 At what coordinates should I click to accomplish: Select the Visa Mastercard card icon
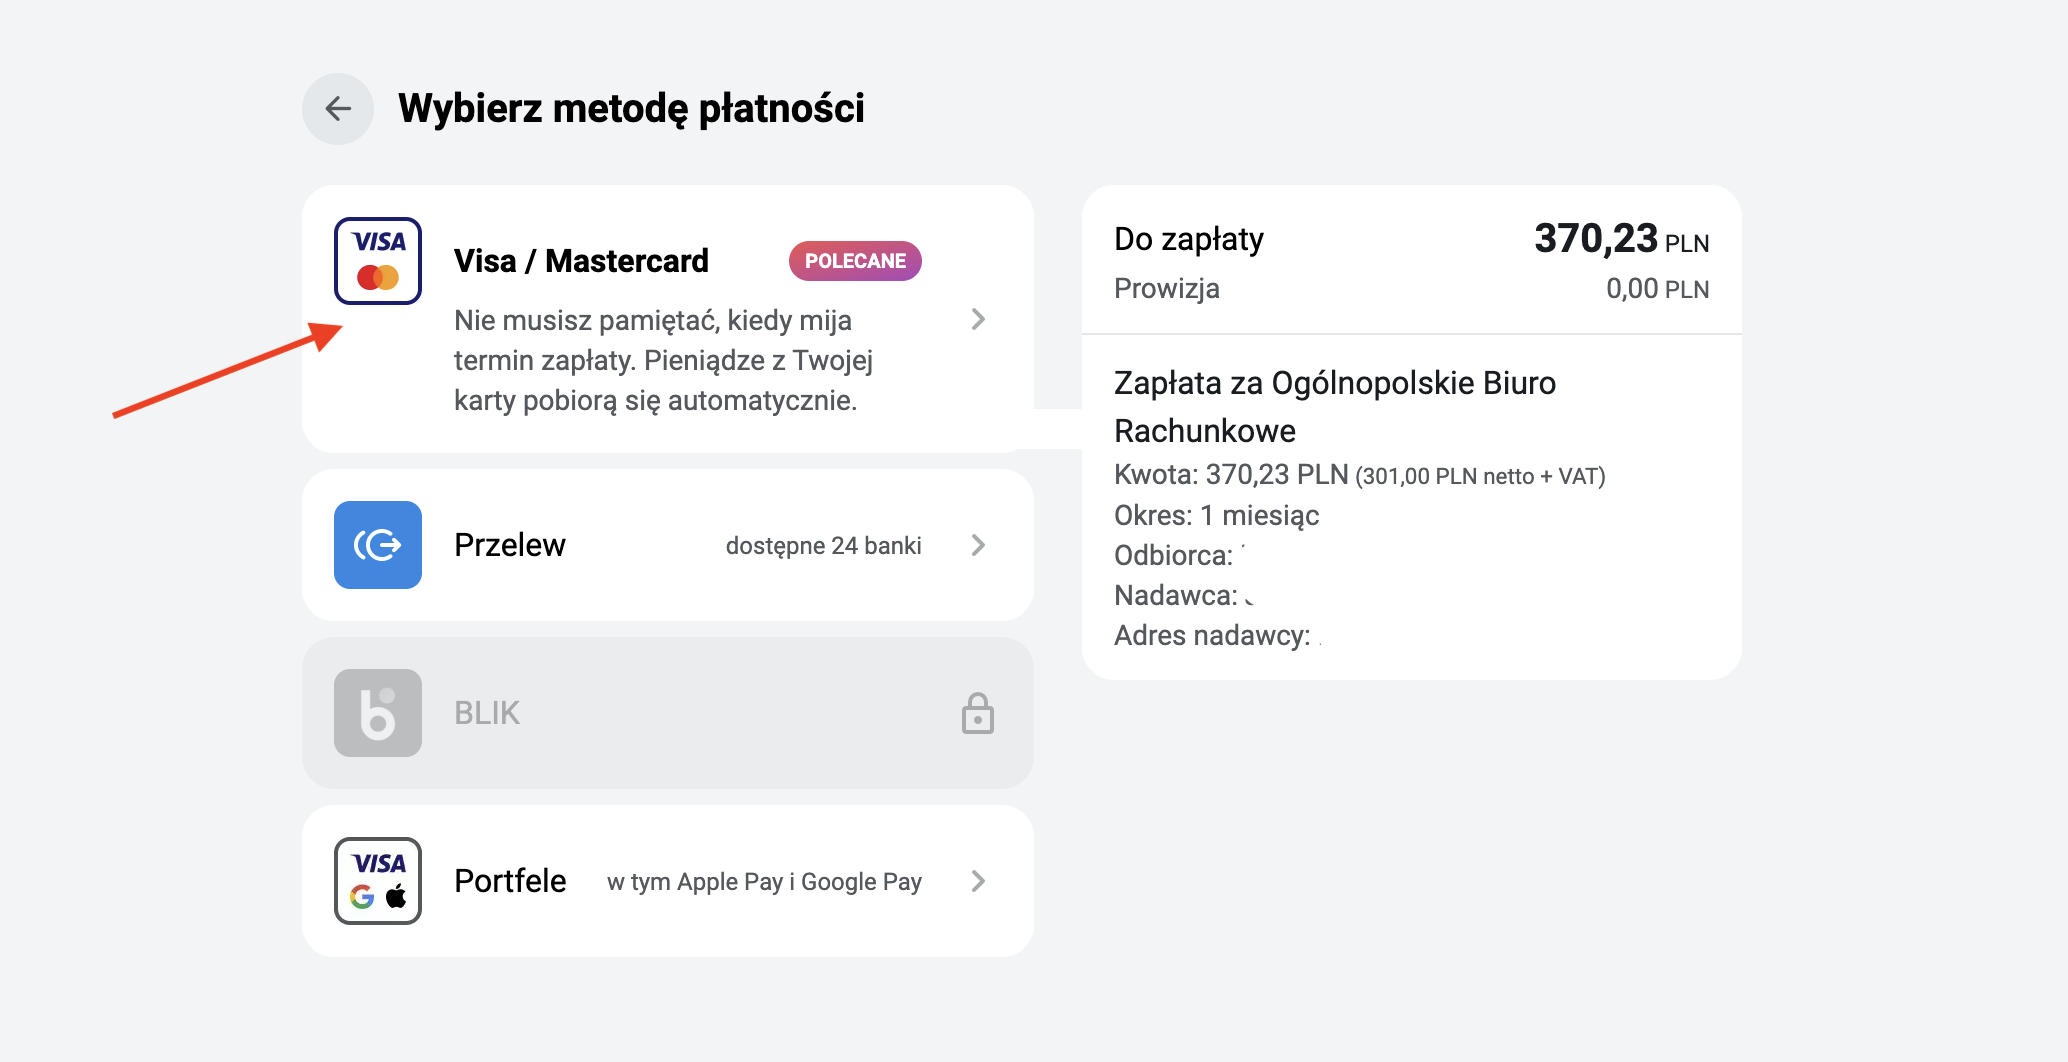[378, 261]
